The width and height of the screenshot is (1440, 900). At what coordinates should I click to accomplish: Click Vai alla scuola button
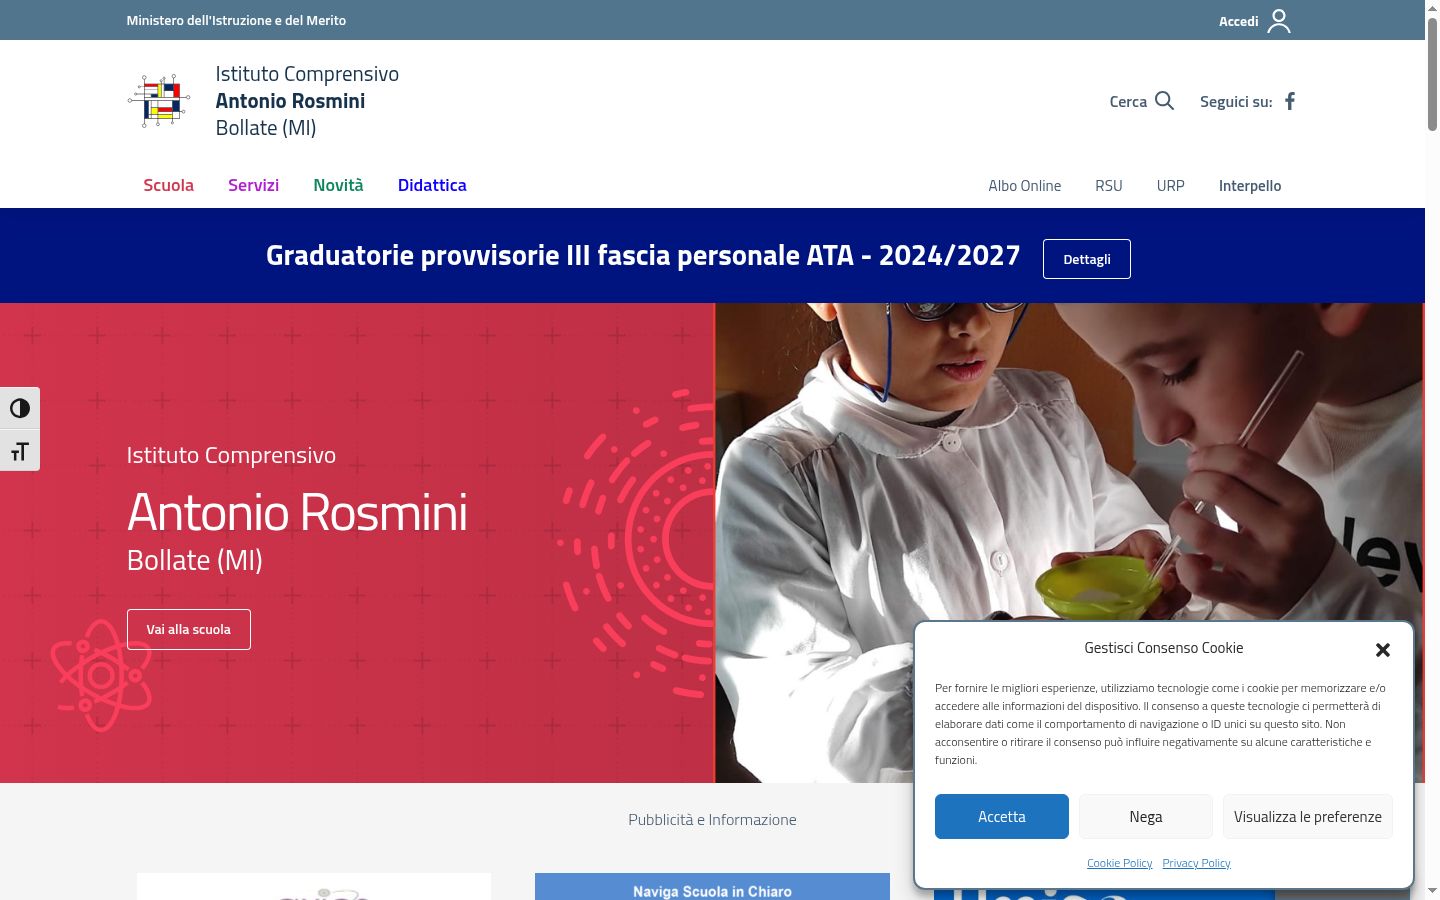(189, 629)
